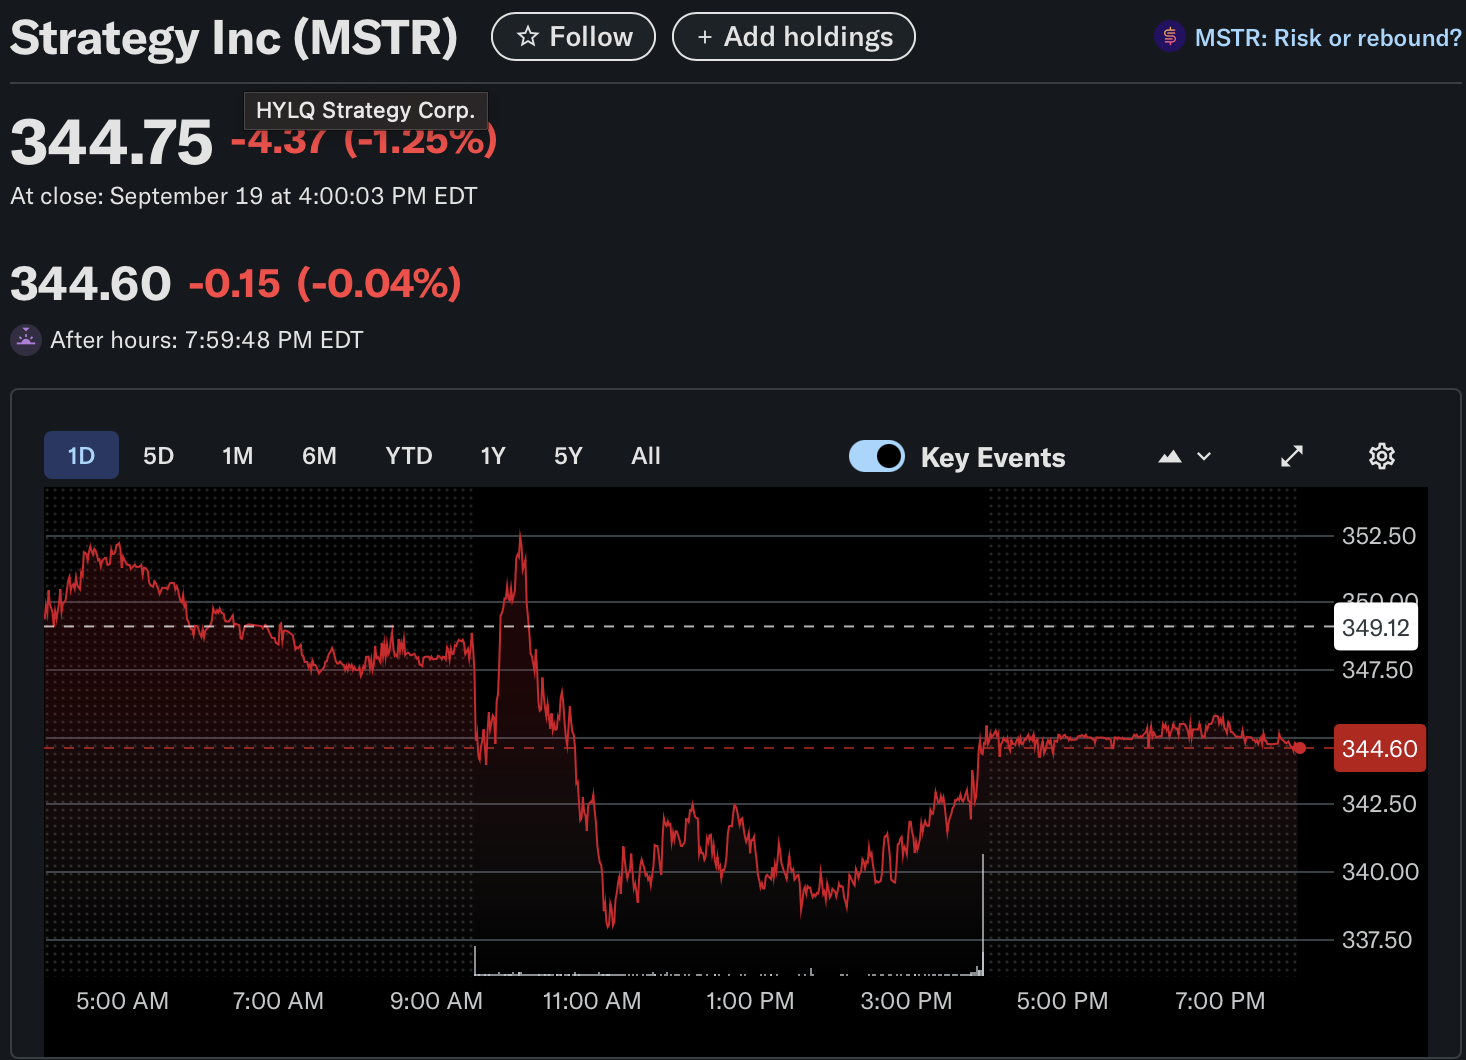
Task: Open the mountain chart type dropdown
Action: (x=1185, y=456)
